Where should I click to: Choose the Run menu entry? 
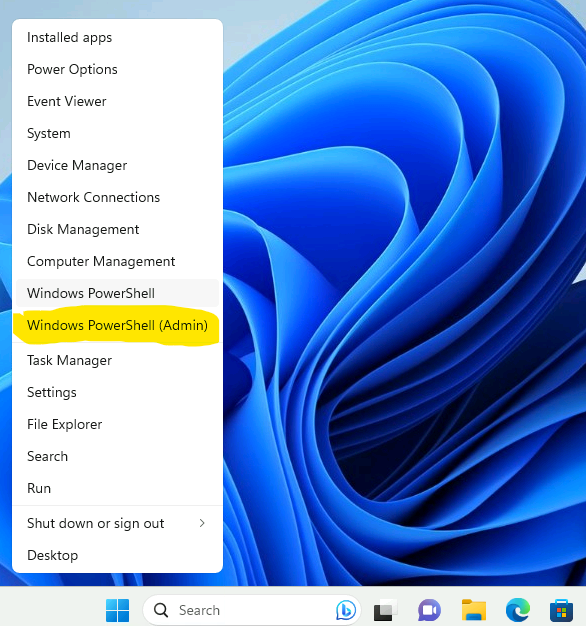point(117,488)
